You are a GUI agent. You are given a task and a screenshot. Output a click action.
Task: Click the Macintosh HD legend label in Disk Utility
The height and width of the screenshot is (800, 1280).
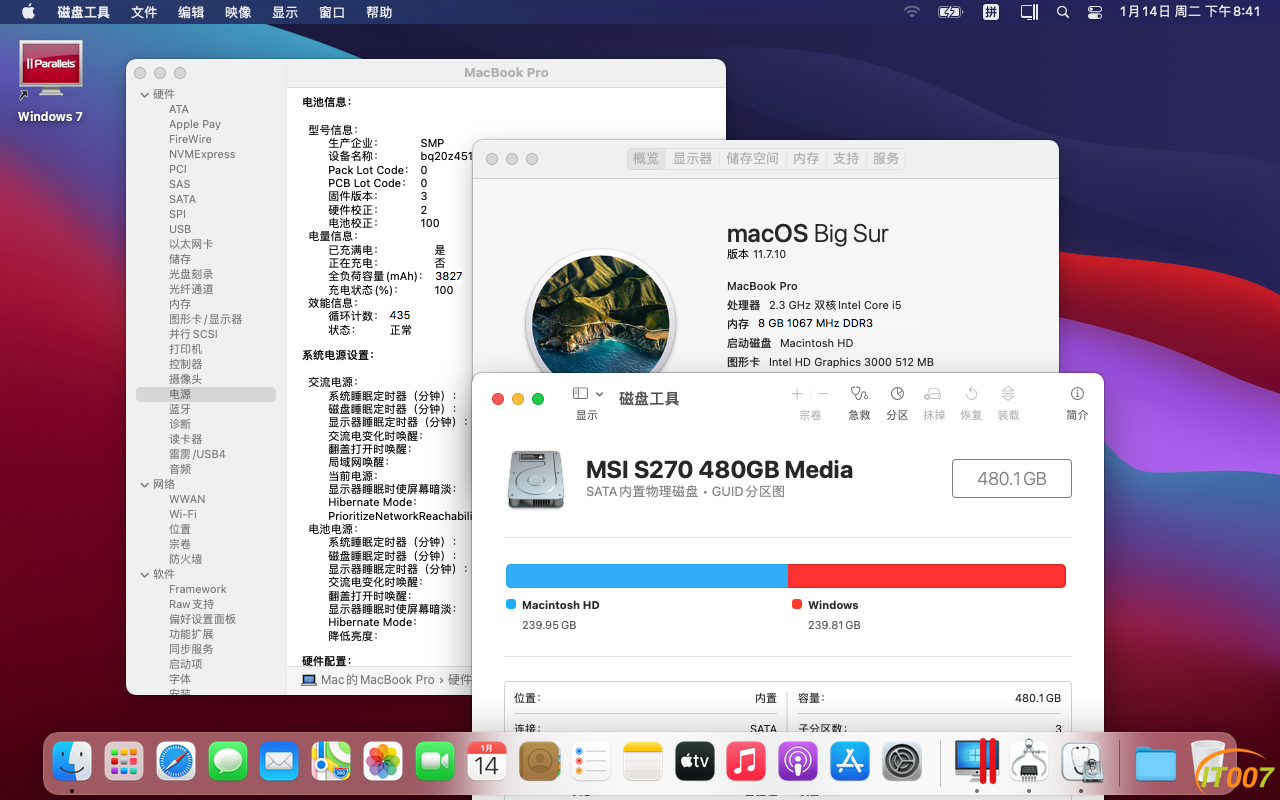pos(560,605)
